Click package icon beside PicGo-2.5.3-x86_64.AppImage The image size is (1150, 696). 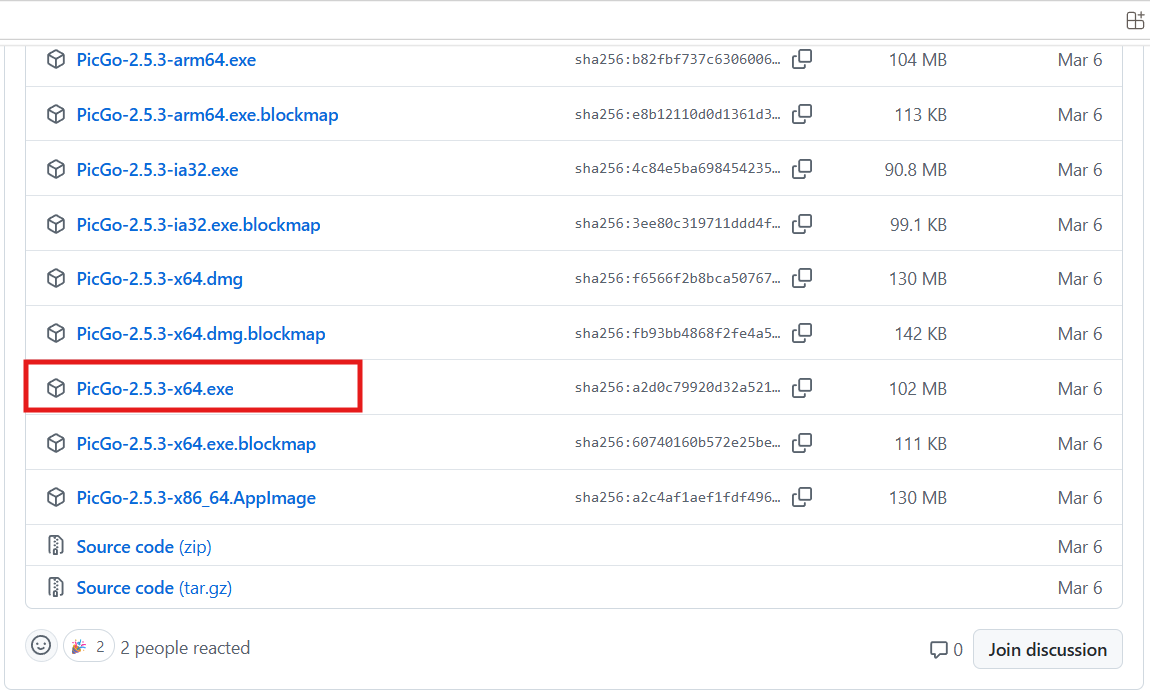[56, 497]
